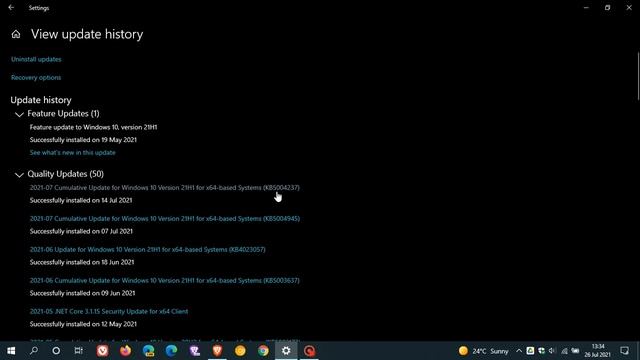Image resolution: width=640 pixels, height=360 pixels.
Task: Open taskbar search magnifier
Action: (34, 351)
